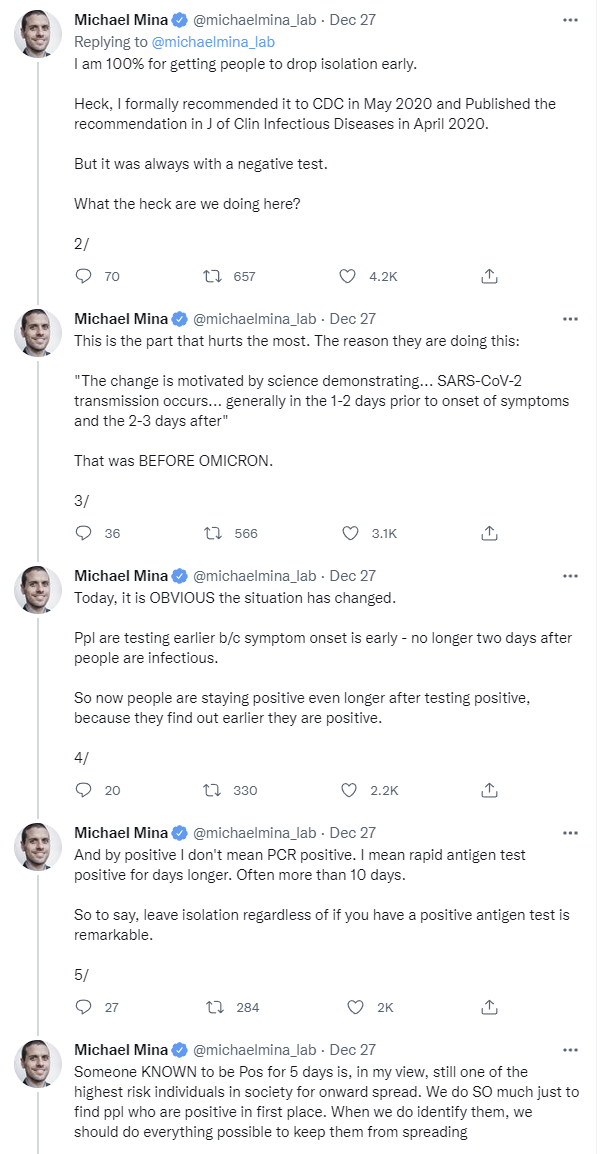Like the tweet with 4.2K likes
The height and width of the screenshot is (1154, 607).
coord(348,276)
